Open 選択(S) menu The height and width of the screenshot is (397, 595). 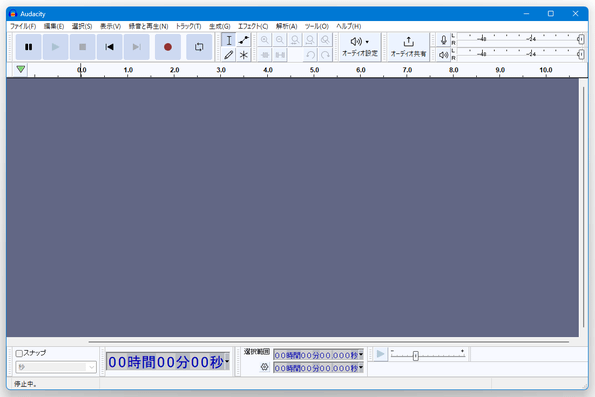click(x=82, y=26)
